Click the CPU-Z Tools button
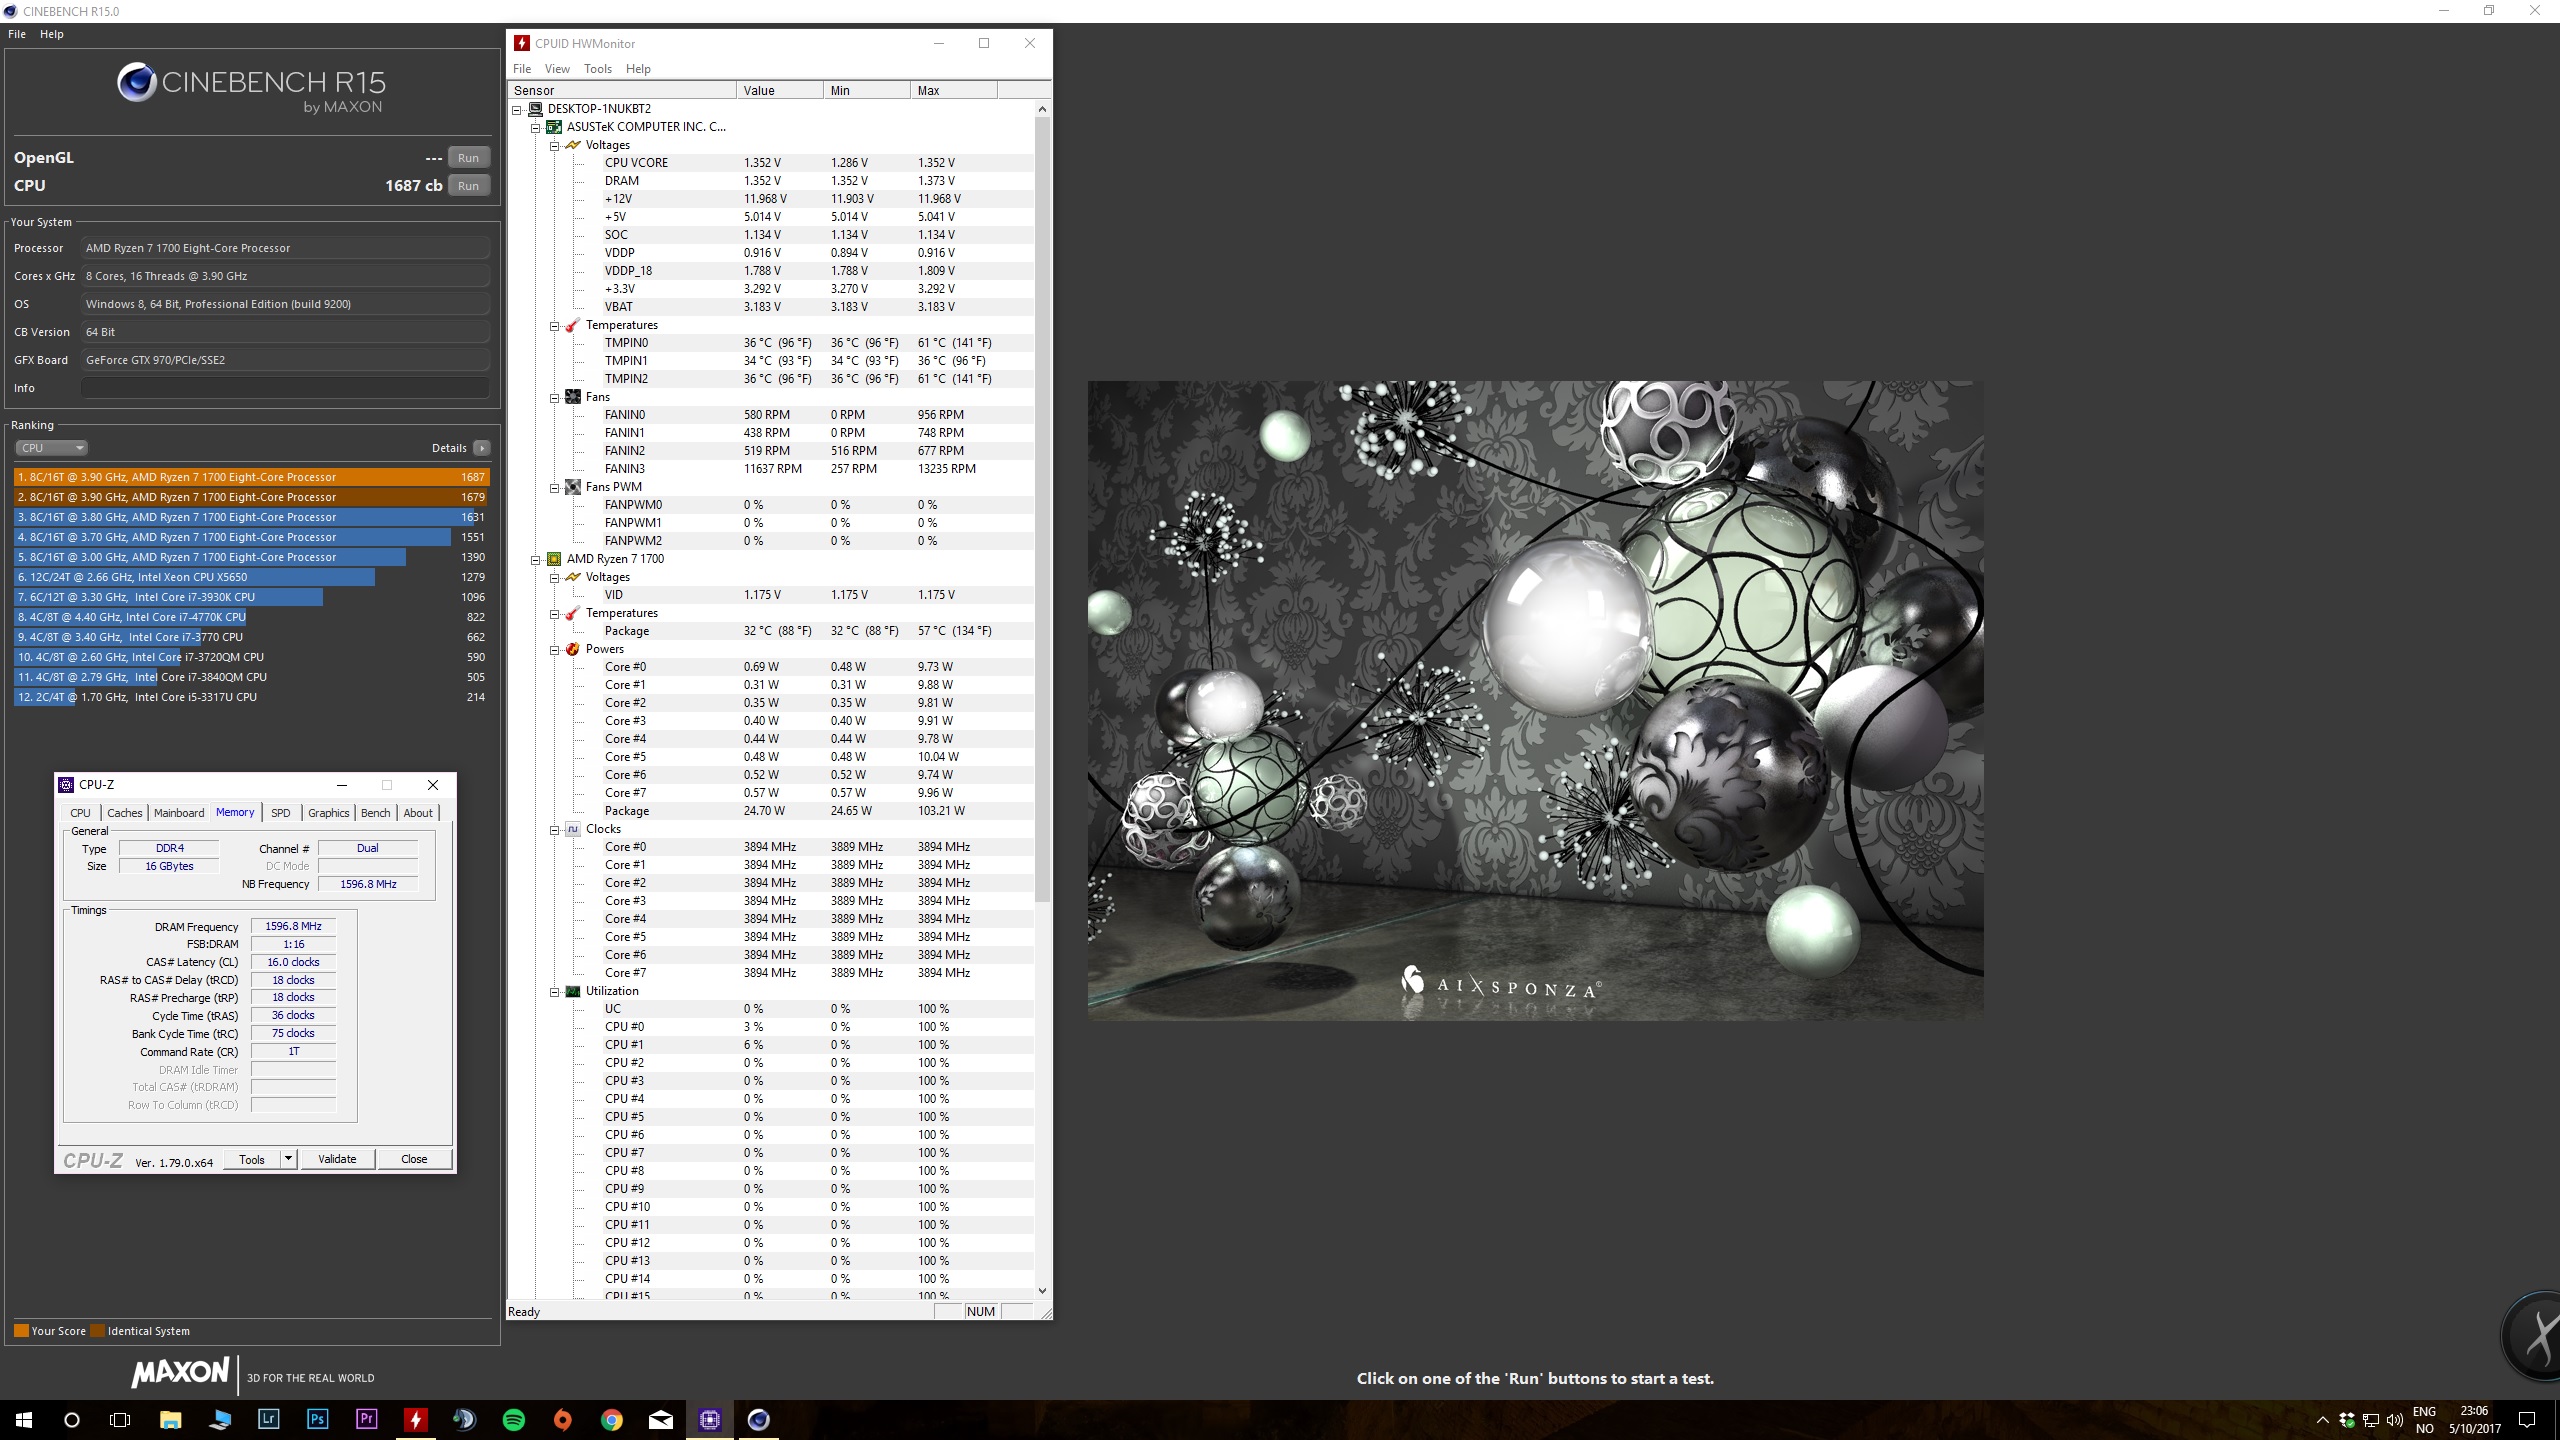Image resolution: width=2560 pixels, height=1440 pixels. coord(252,1160)
